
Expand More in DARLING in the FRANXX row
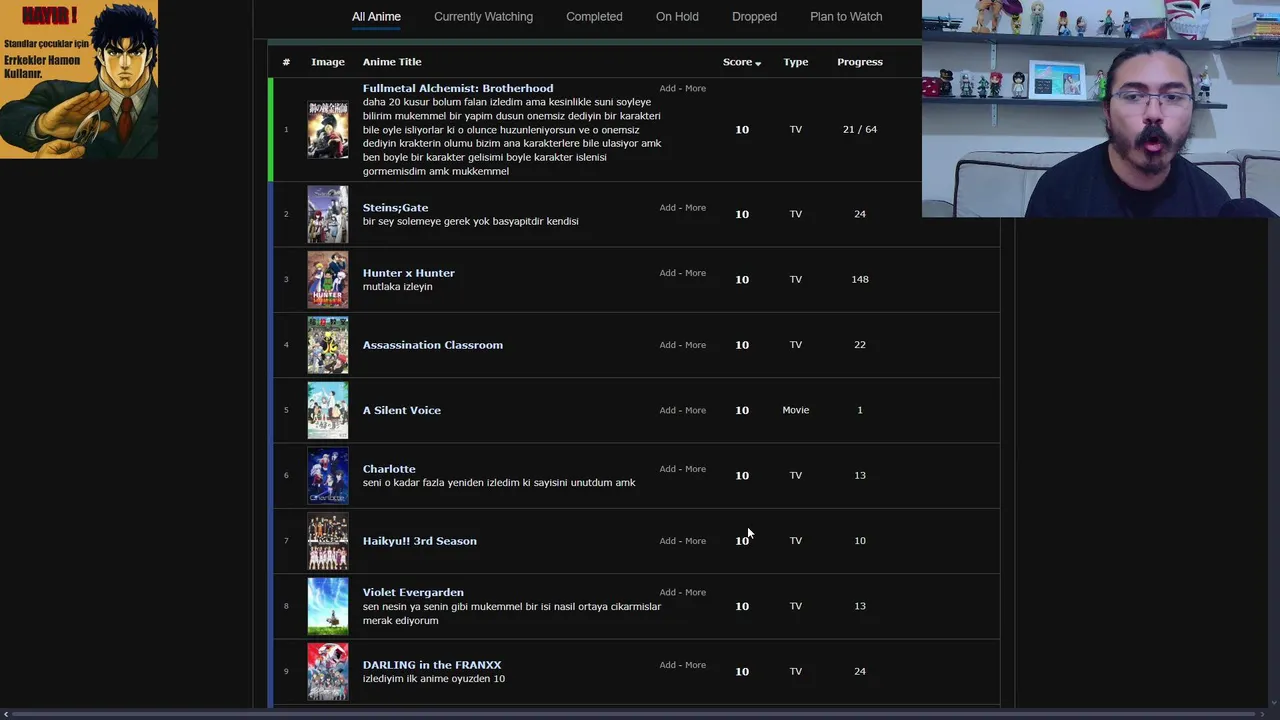[695, 665]
